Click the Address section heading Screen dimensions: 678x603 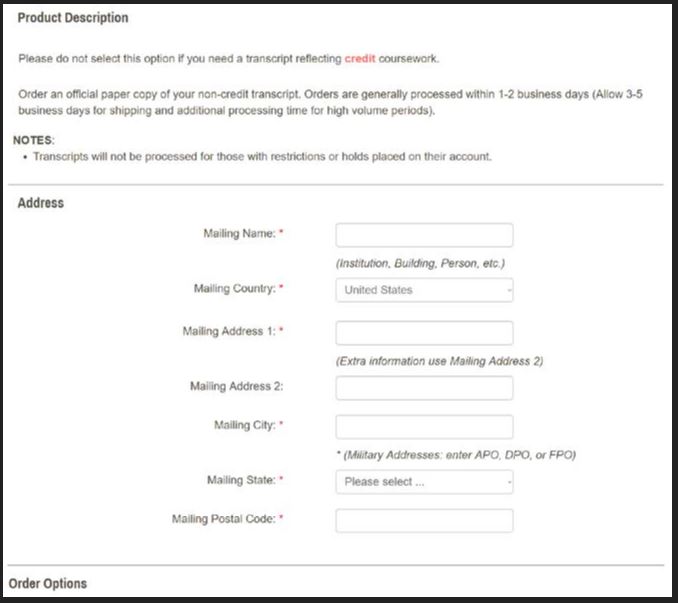click(x=41, y=203)
